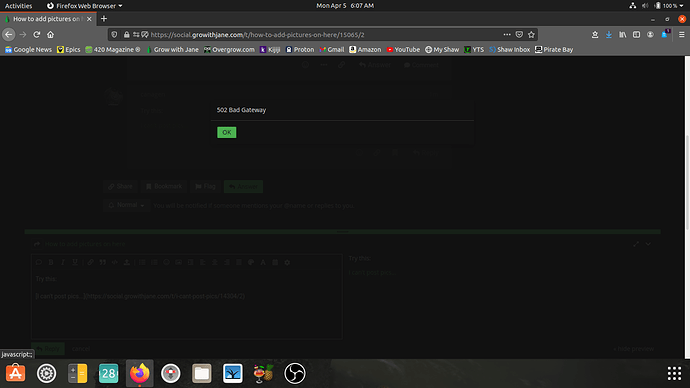Open Firefox Web Browser app menu
Screen dimensions: 690x388
tap(84, 6)
